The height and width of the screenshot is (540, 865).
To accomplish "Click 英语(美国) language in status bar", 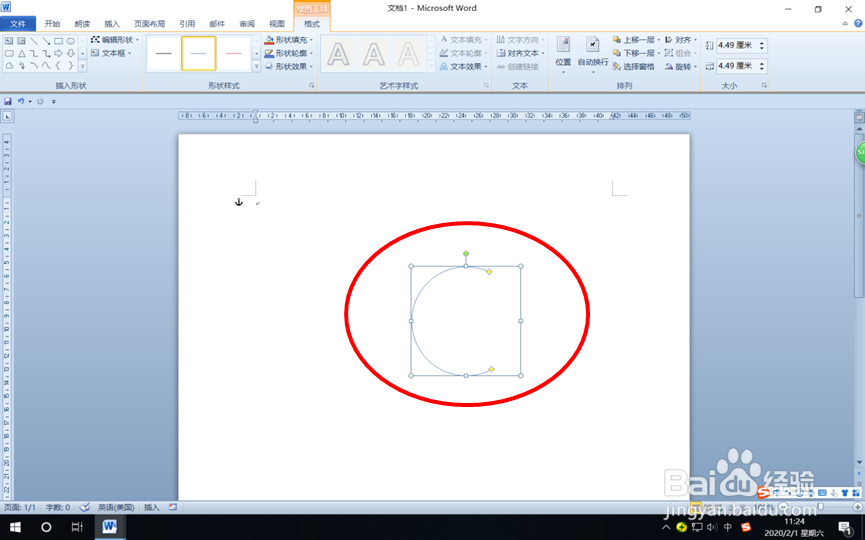I will coord(116,507).
